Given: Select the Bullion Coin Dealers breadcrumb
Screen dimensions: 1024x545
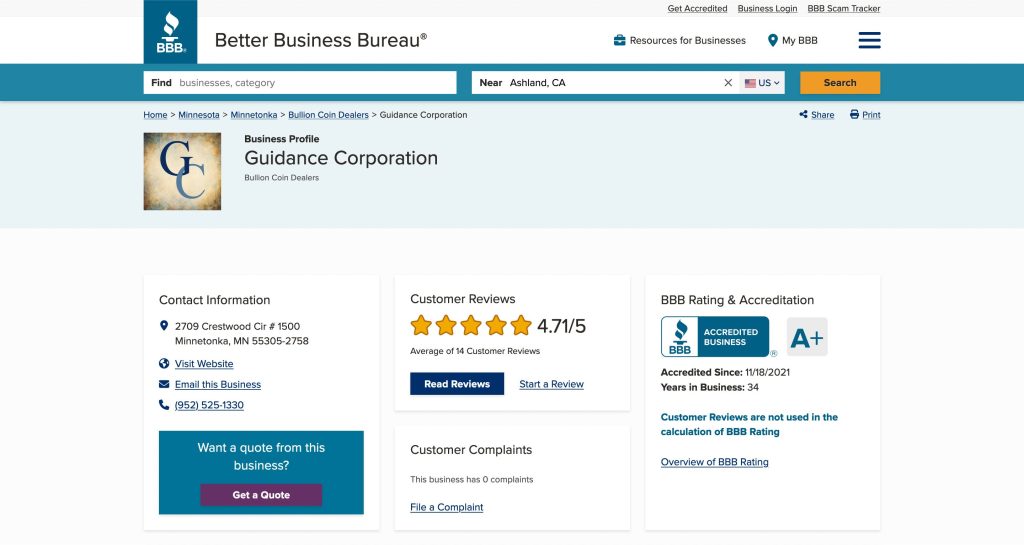Looking at the screenshot, I should point(328,115).
